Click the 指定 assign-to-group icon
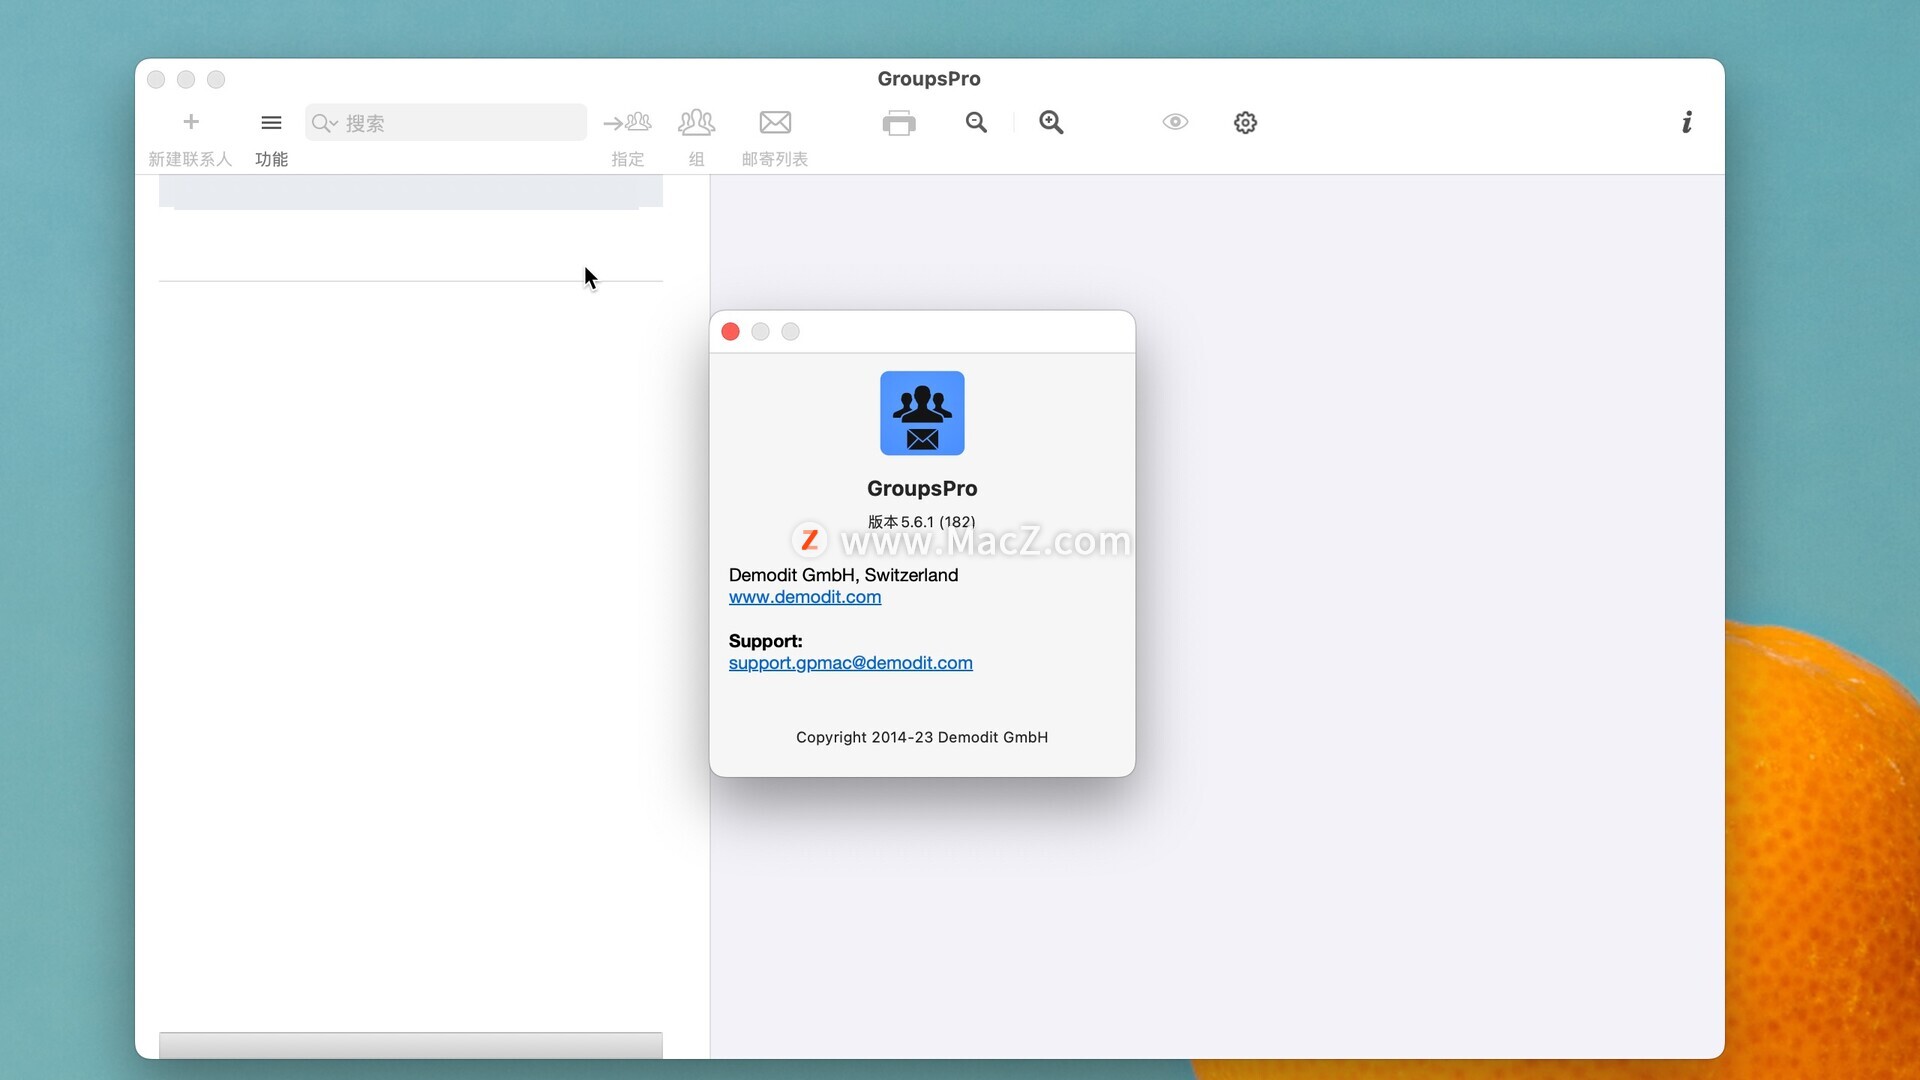The image size is (1920, 1080). 627,122
